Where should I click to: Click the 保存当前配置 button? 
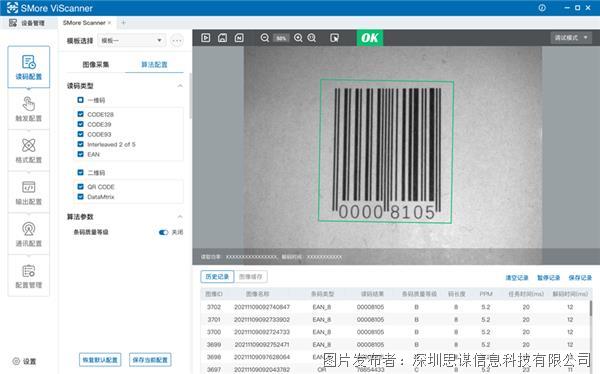pos(150,360)
